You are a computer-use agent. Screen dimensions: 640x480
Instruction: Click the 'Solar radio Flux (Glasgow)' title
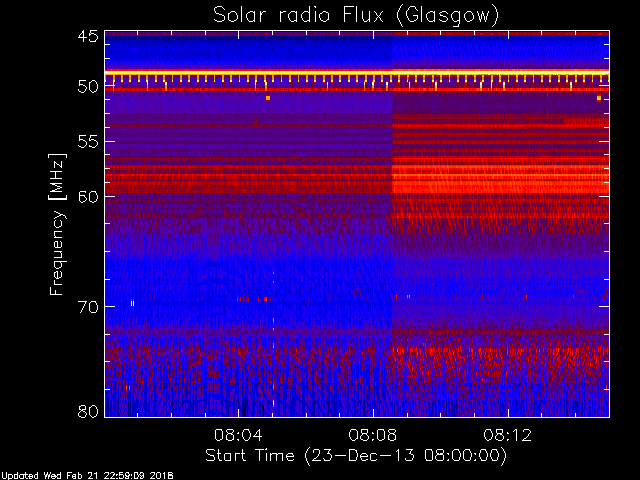tap(356, 16)
